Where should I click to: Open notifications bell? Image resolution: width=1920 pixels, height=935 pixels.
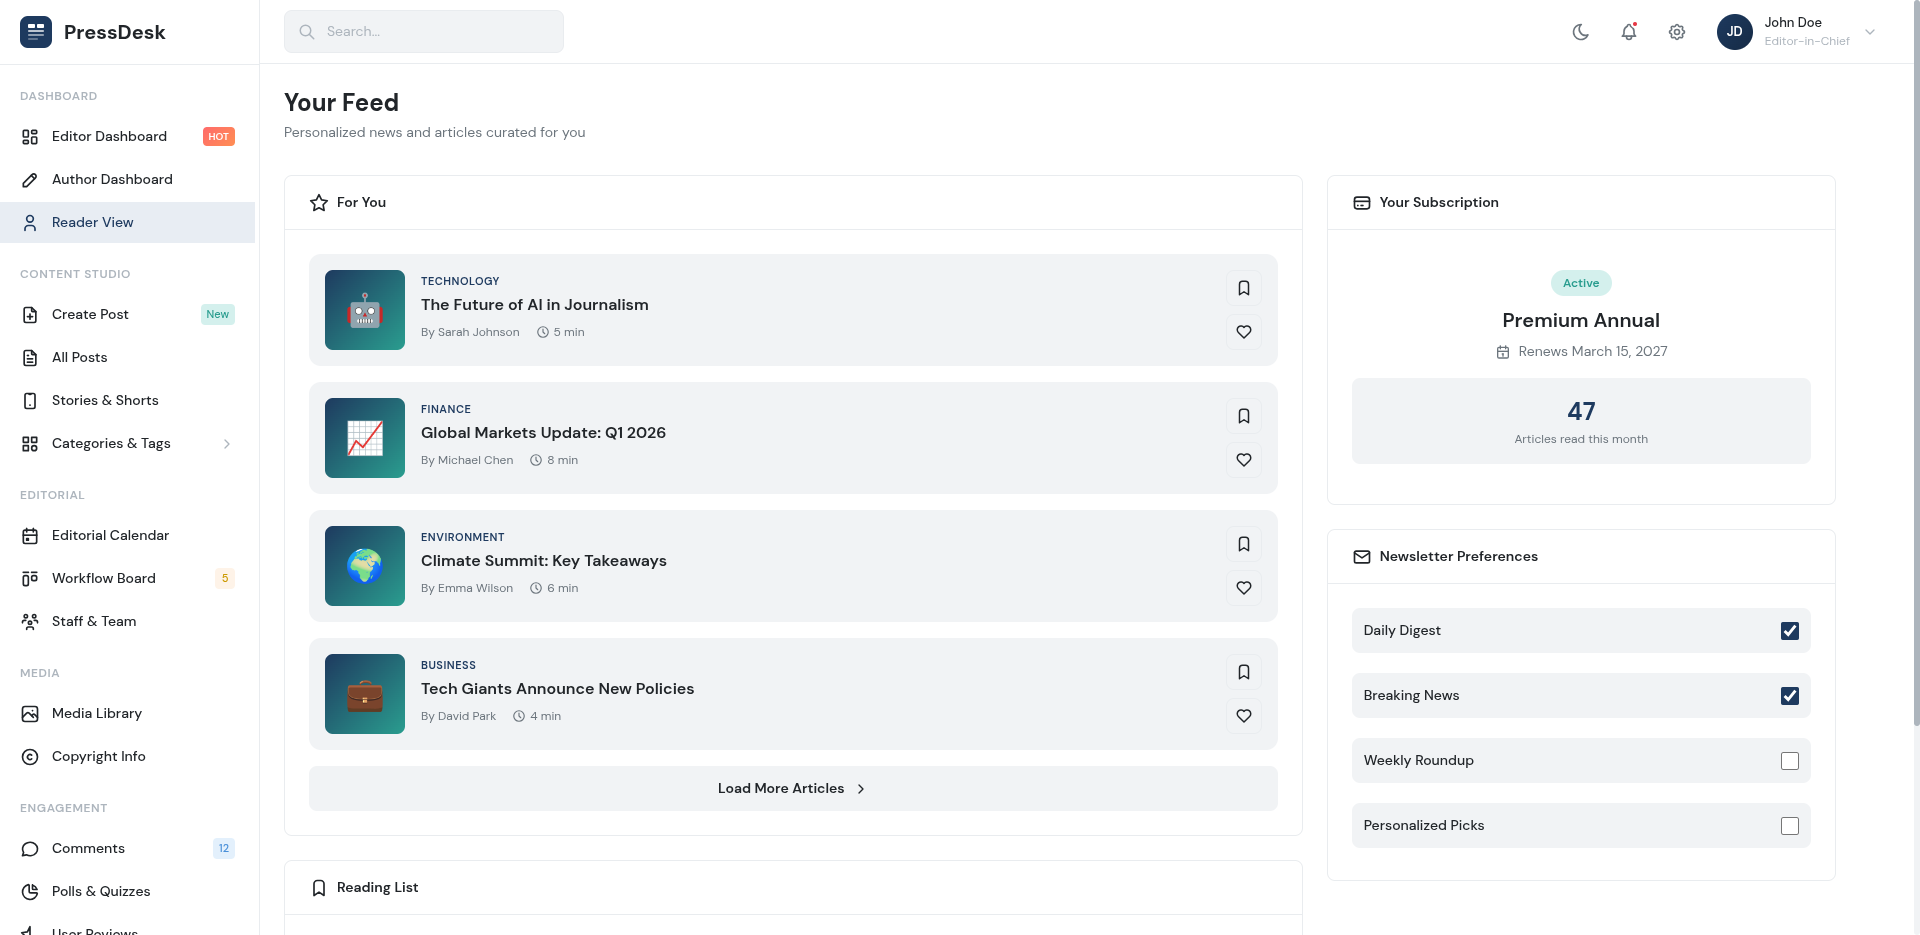(x=1629, y=31)
